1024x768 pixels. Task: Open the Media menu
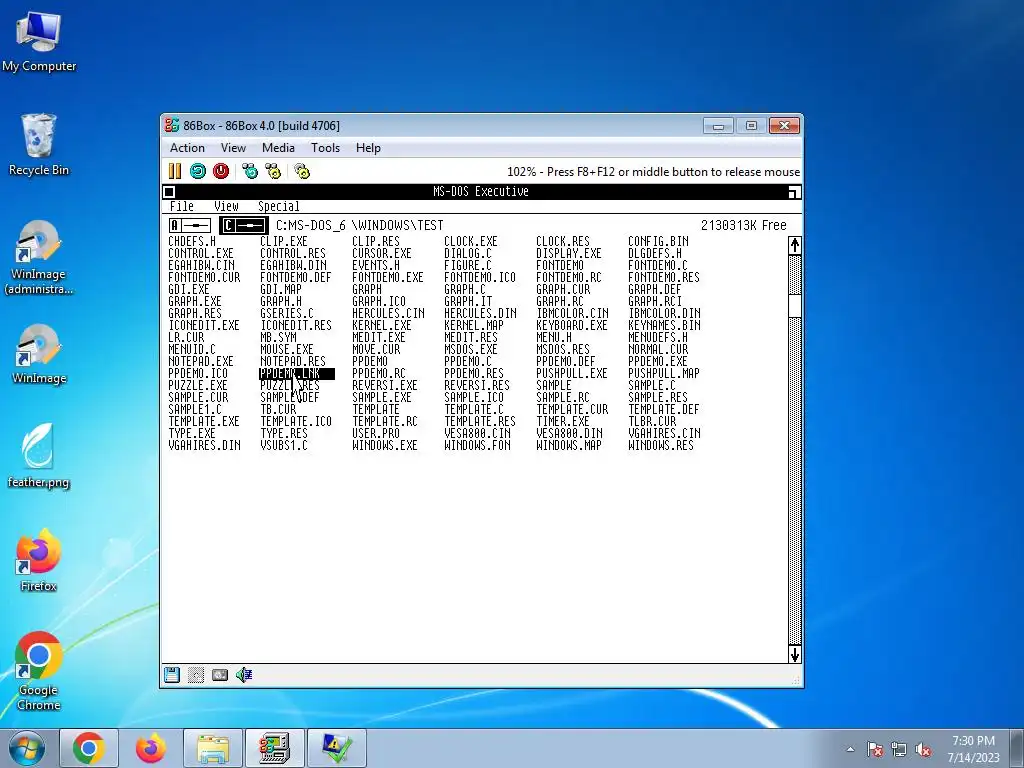coord(278,148)
